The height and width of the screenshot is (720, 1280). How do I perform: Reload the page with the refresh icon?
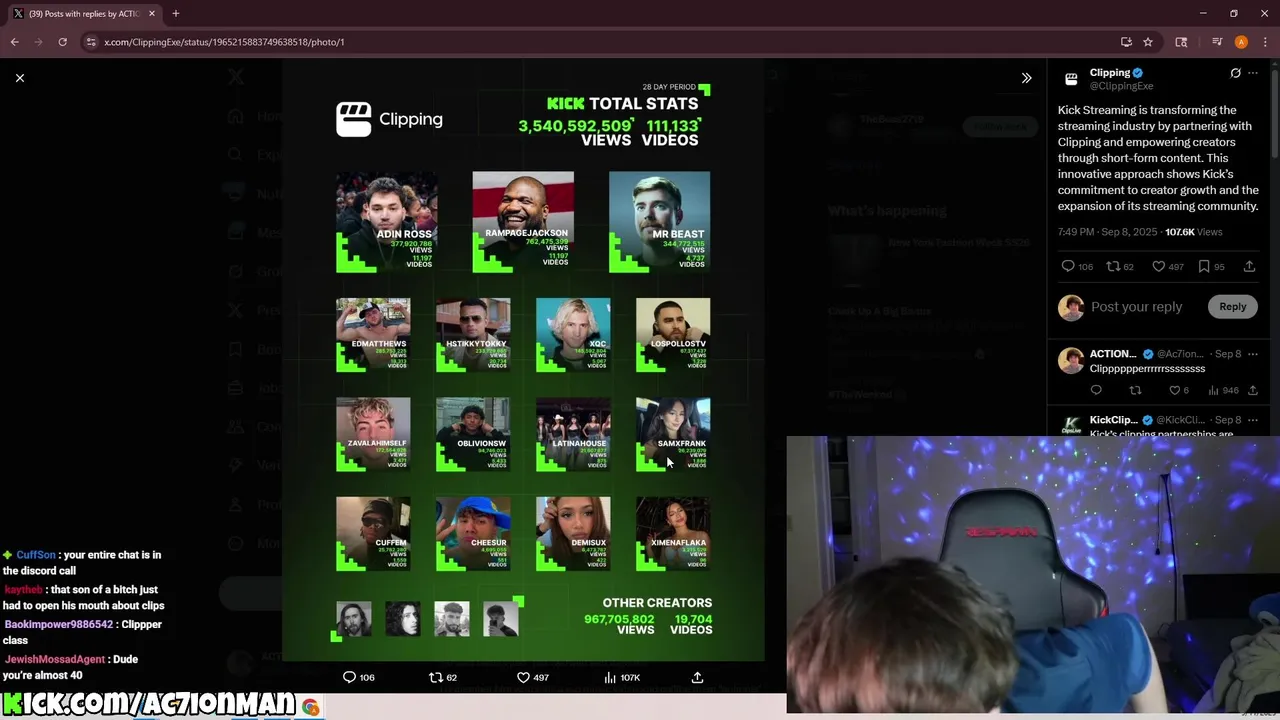(x=62, y=42)
